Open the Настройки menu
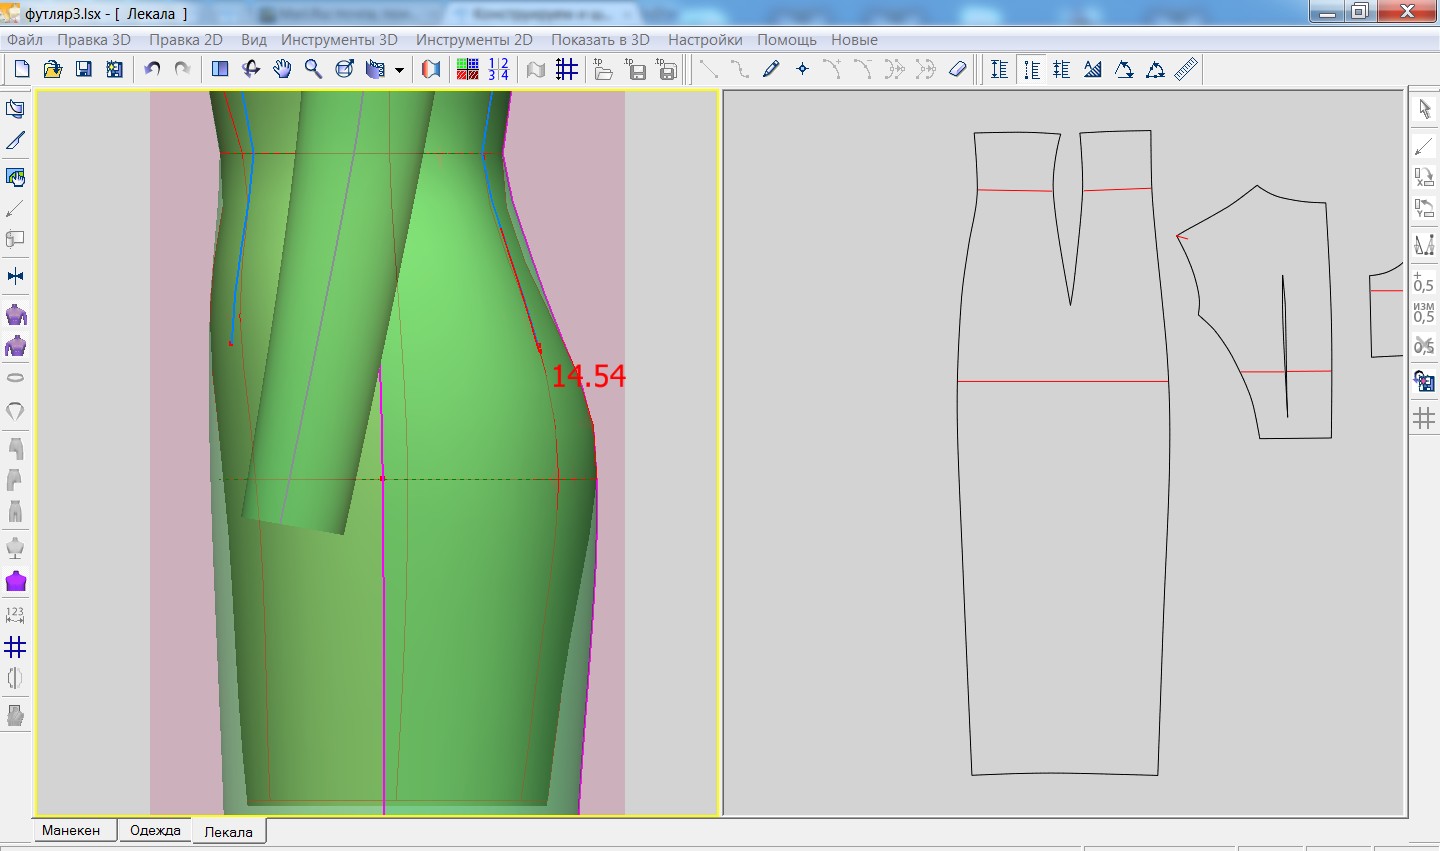 click(705, 40)
